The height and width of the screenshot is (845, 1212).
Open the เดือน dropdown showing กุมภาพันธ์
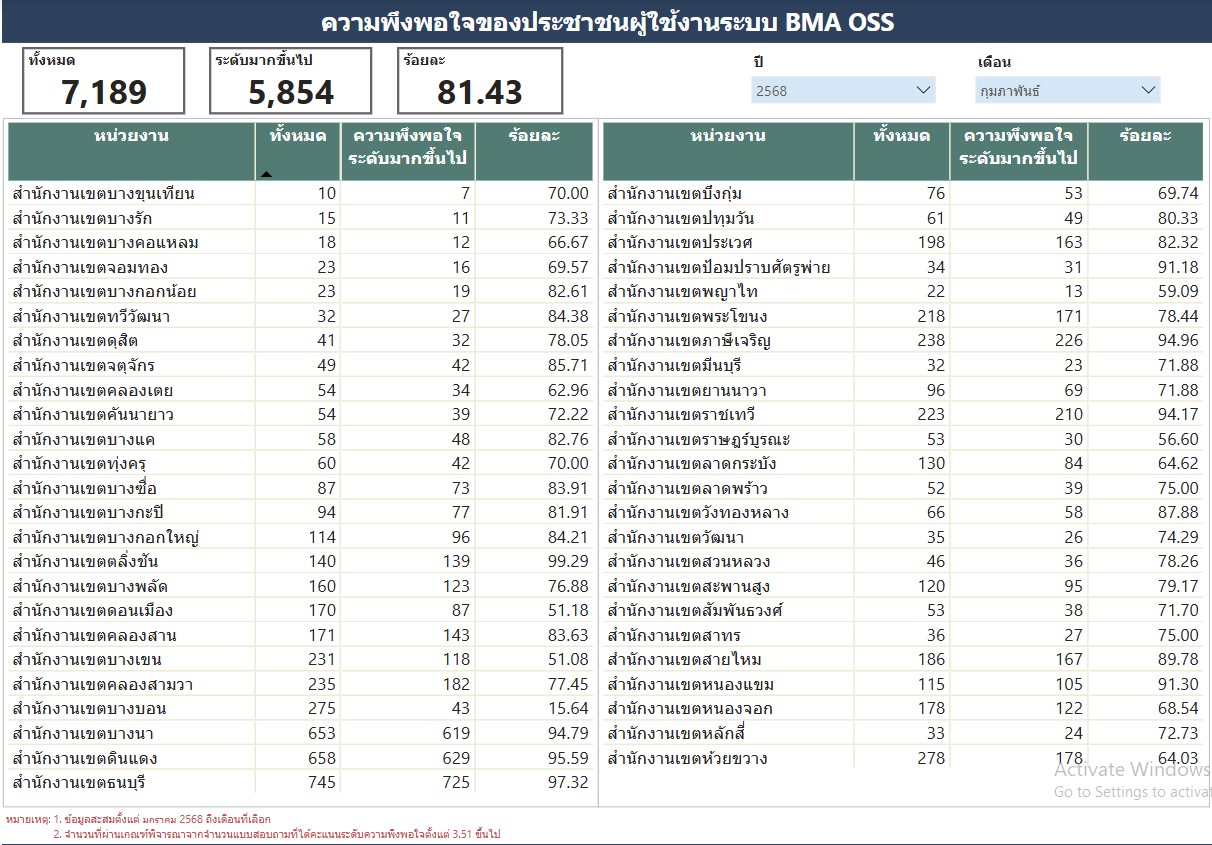1068,90
